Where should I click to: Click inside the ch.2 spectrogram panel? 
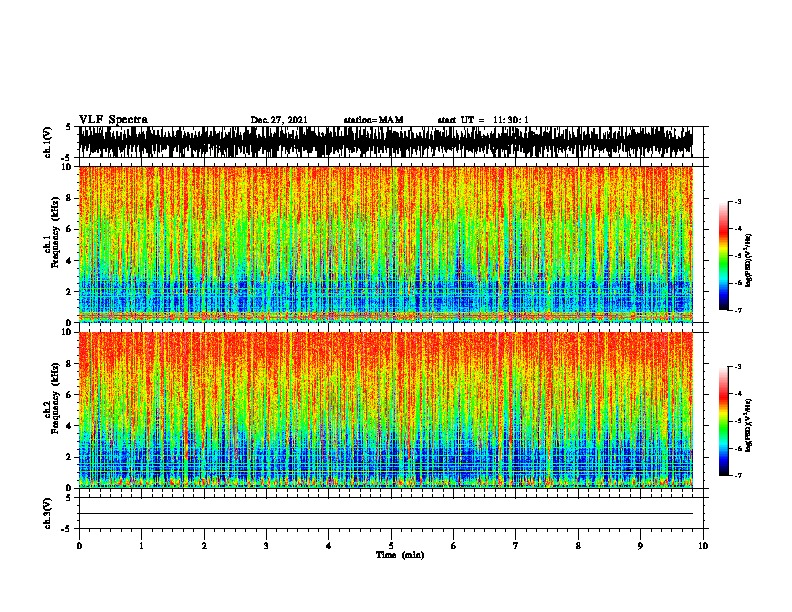tap(386, 410)
